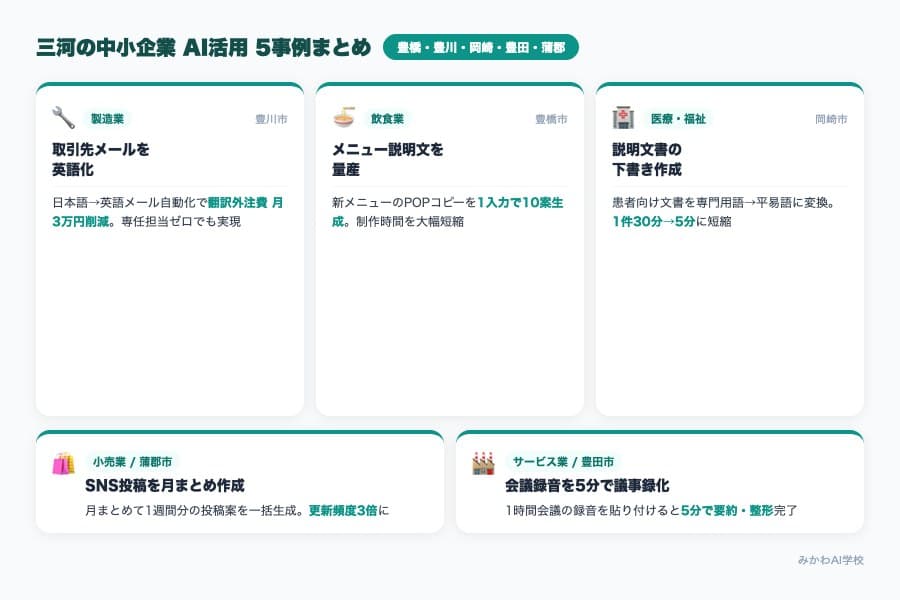This screenshot has width=900, height=600.
Task: Select the ramen bowl icon on the 飲食業 card
Action: [342, 118]
